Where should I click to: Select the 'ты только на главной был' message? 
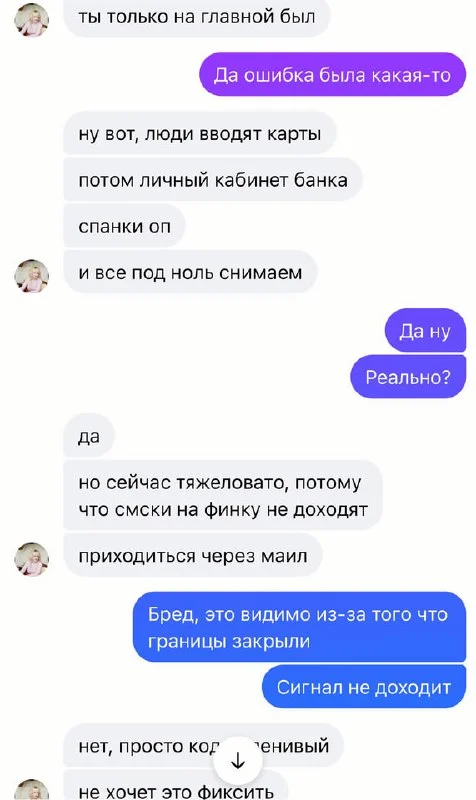[x=196, y=17]
